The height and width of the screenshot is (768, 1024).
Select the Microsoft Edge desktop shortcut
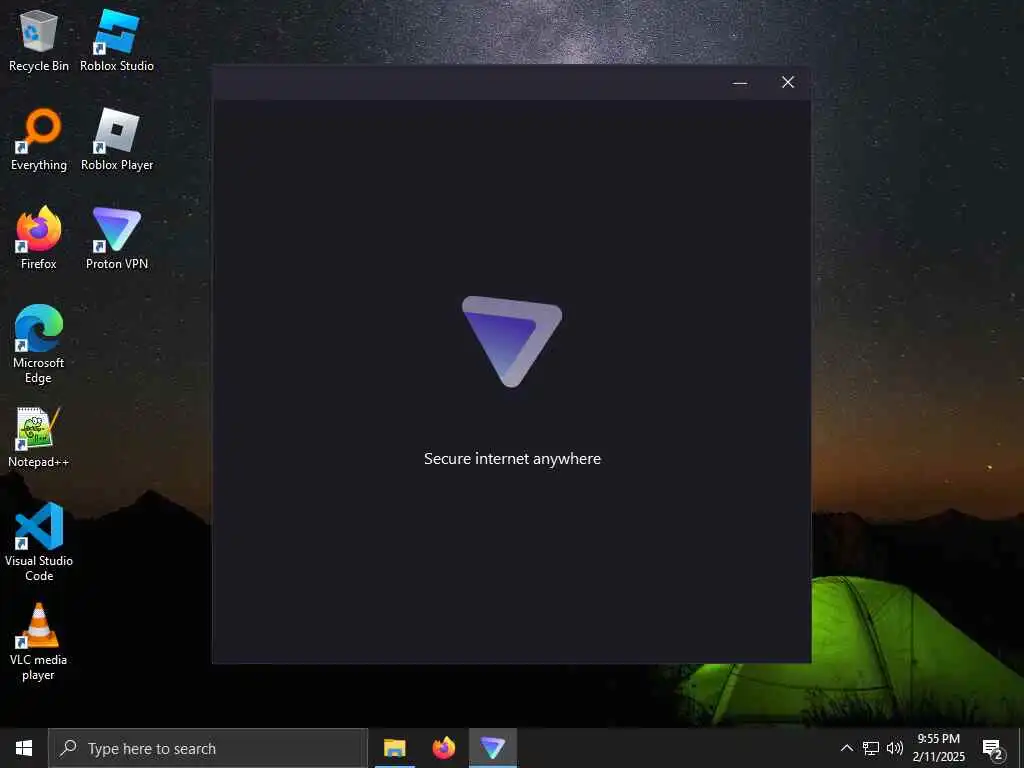(x=39, y=344)
